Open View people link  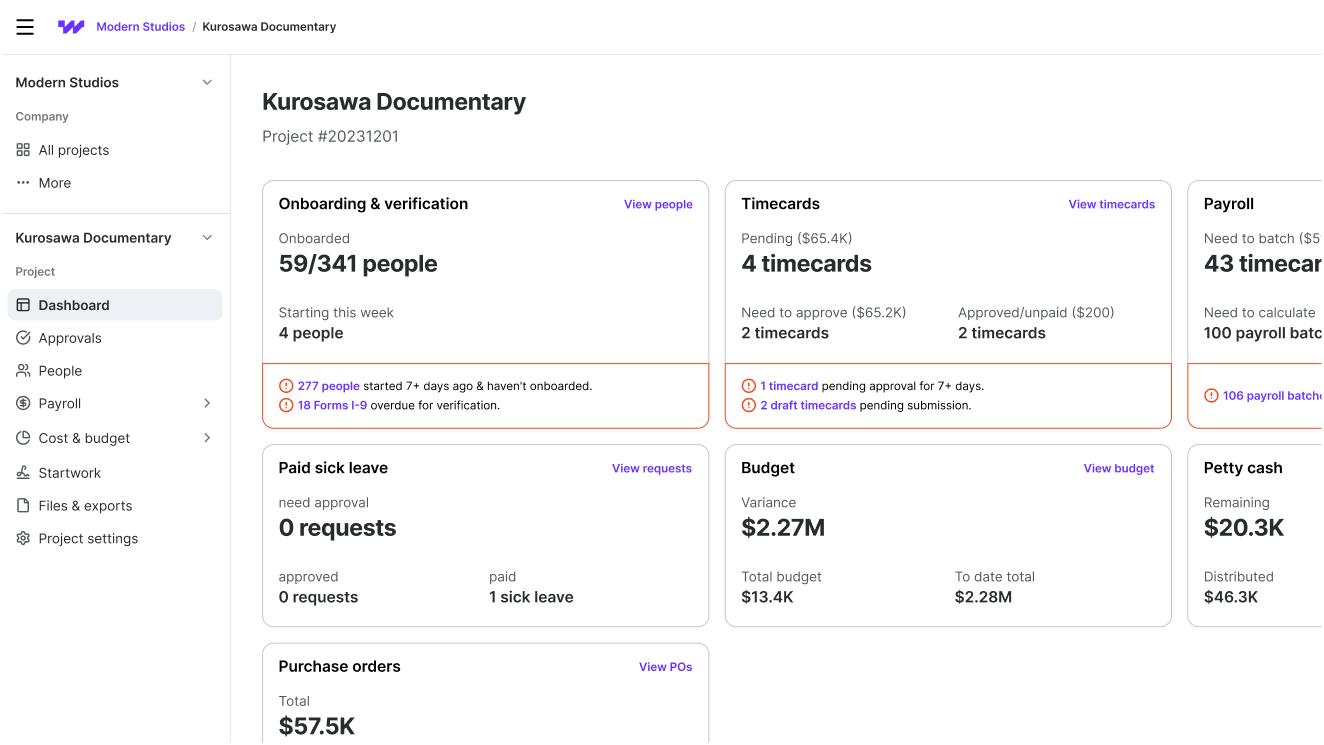(658, 204)
